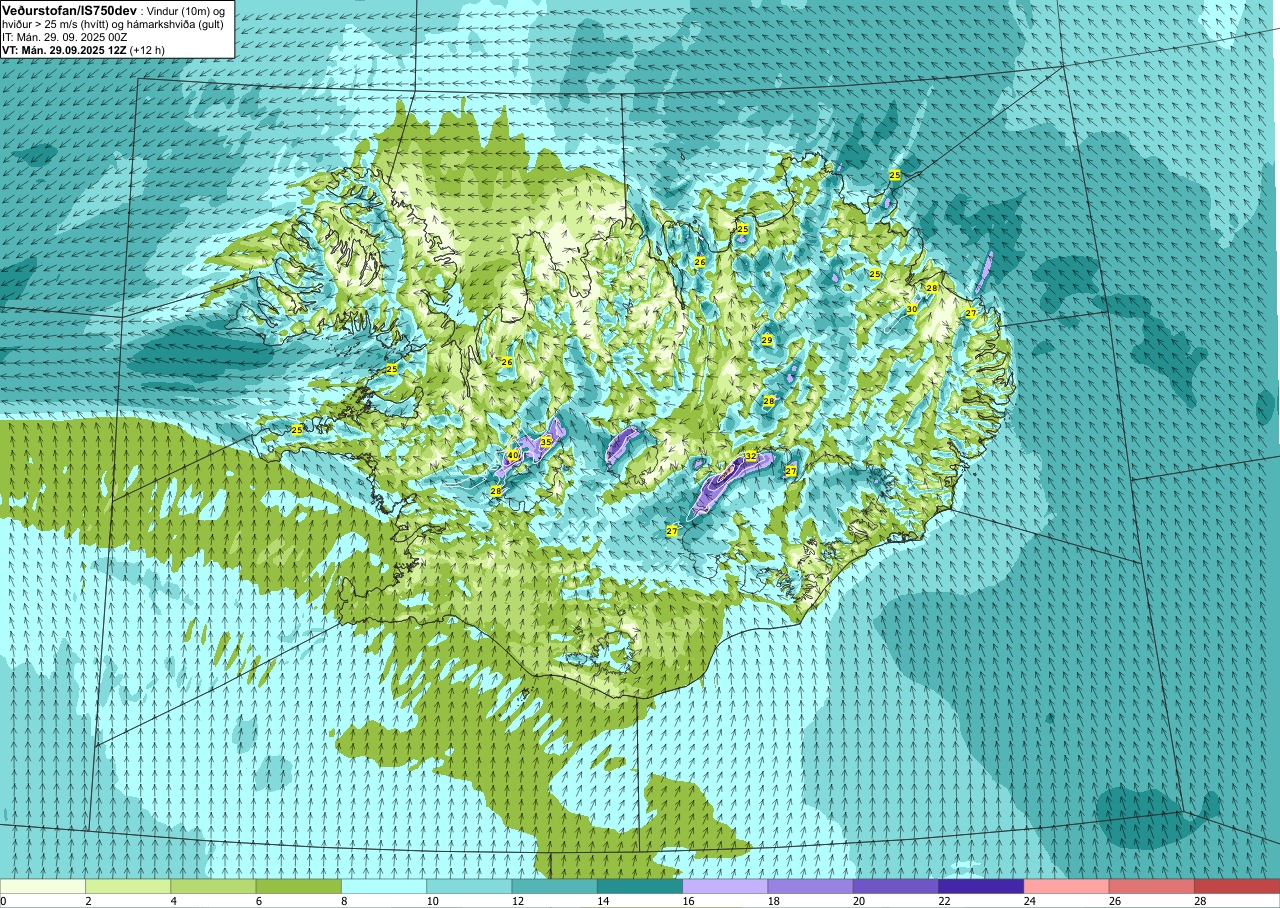Click the 0 tick on the legend scale
1280x908 pixels.
pos(4,901)
